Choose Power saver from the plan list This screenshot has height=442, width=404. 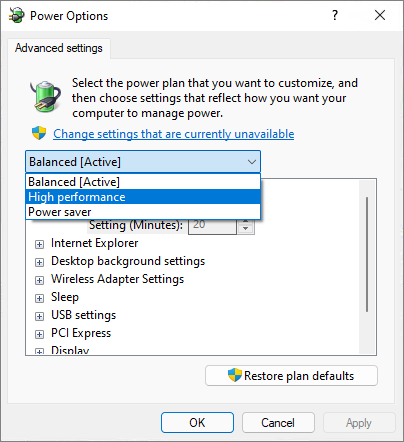click(143, 212)
